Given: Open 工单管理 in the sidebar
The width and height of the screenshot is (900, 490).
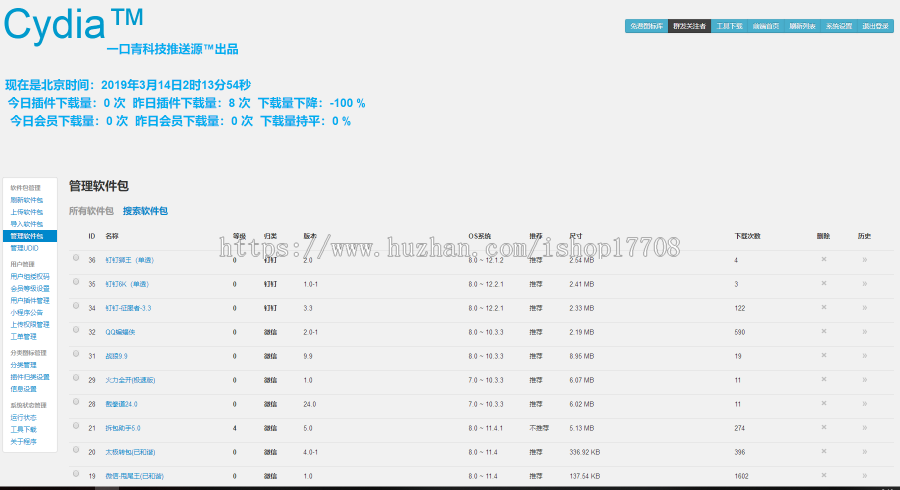Looking at the screenshot, I should [x=23, y=337].
